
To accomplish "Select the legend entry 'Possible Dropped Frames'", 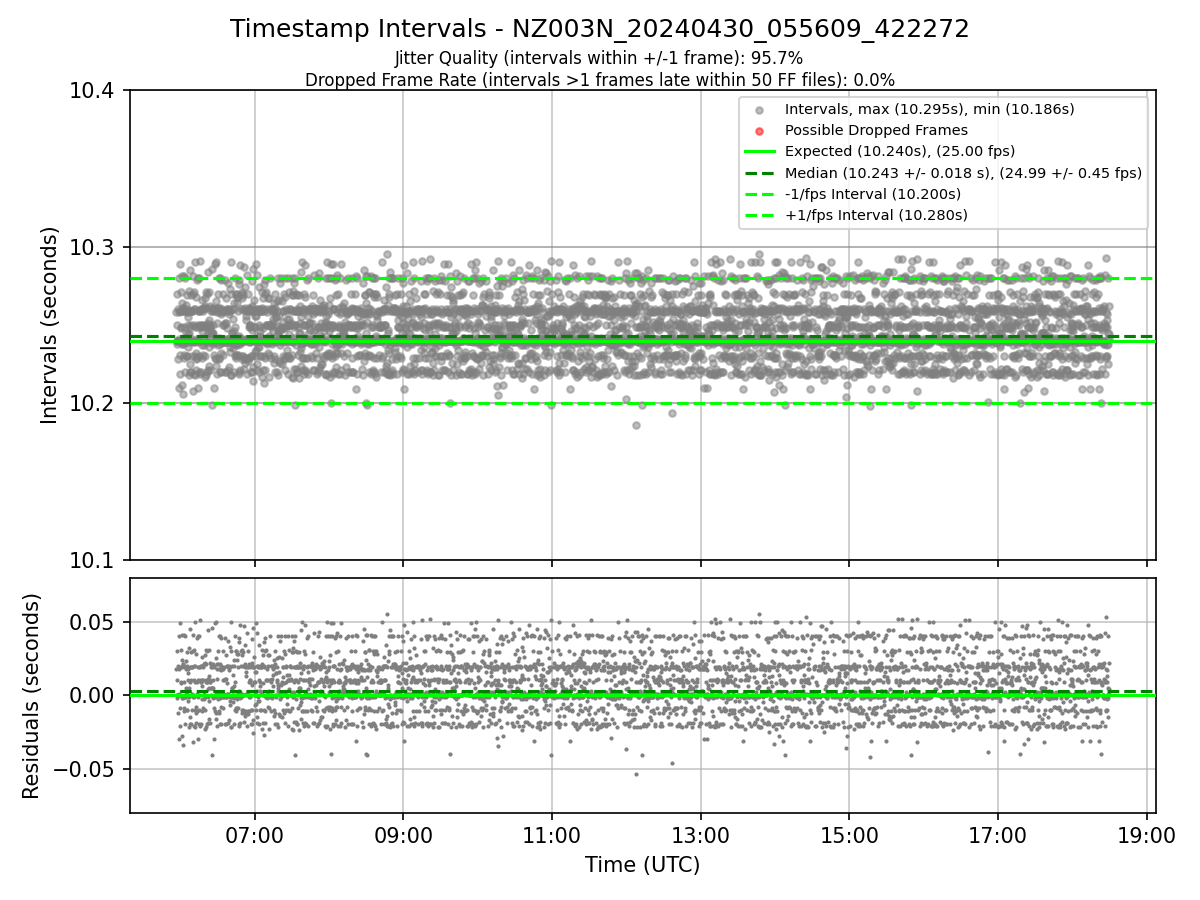I will (x=876, y=130).
